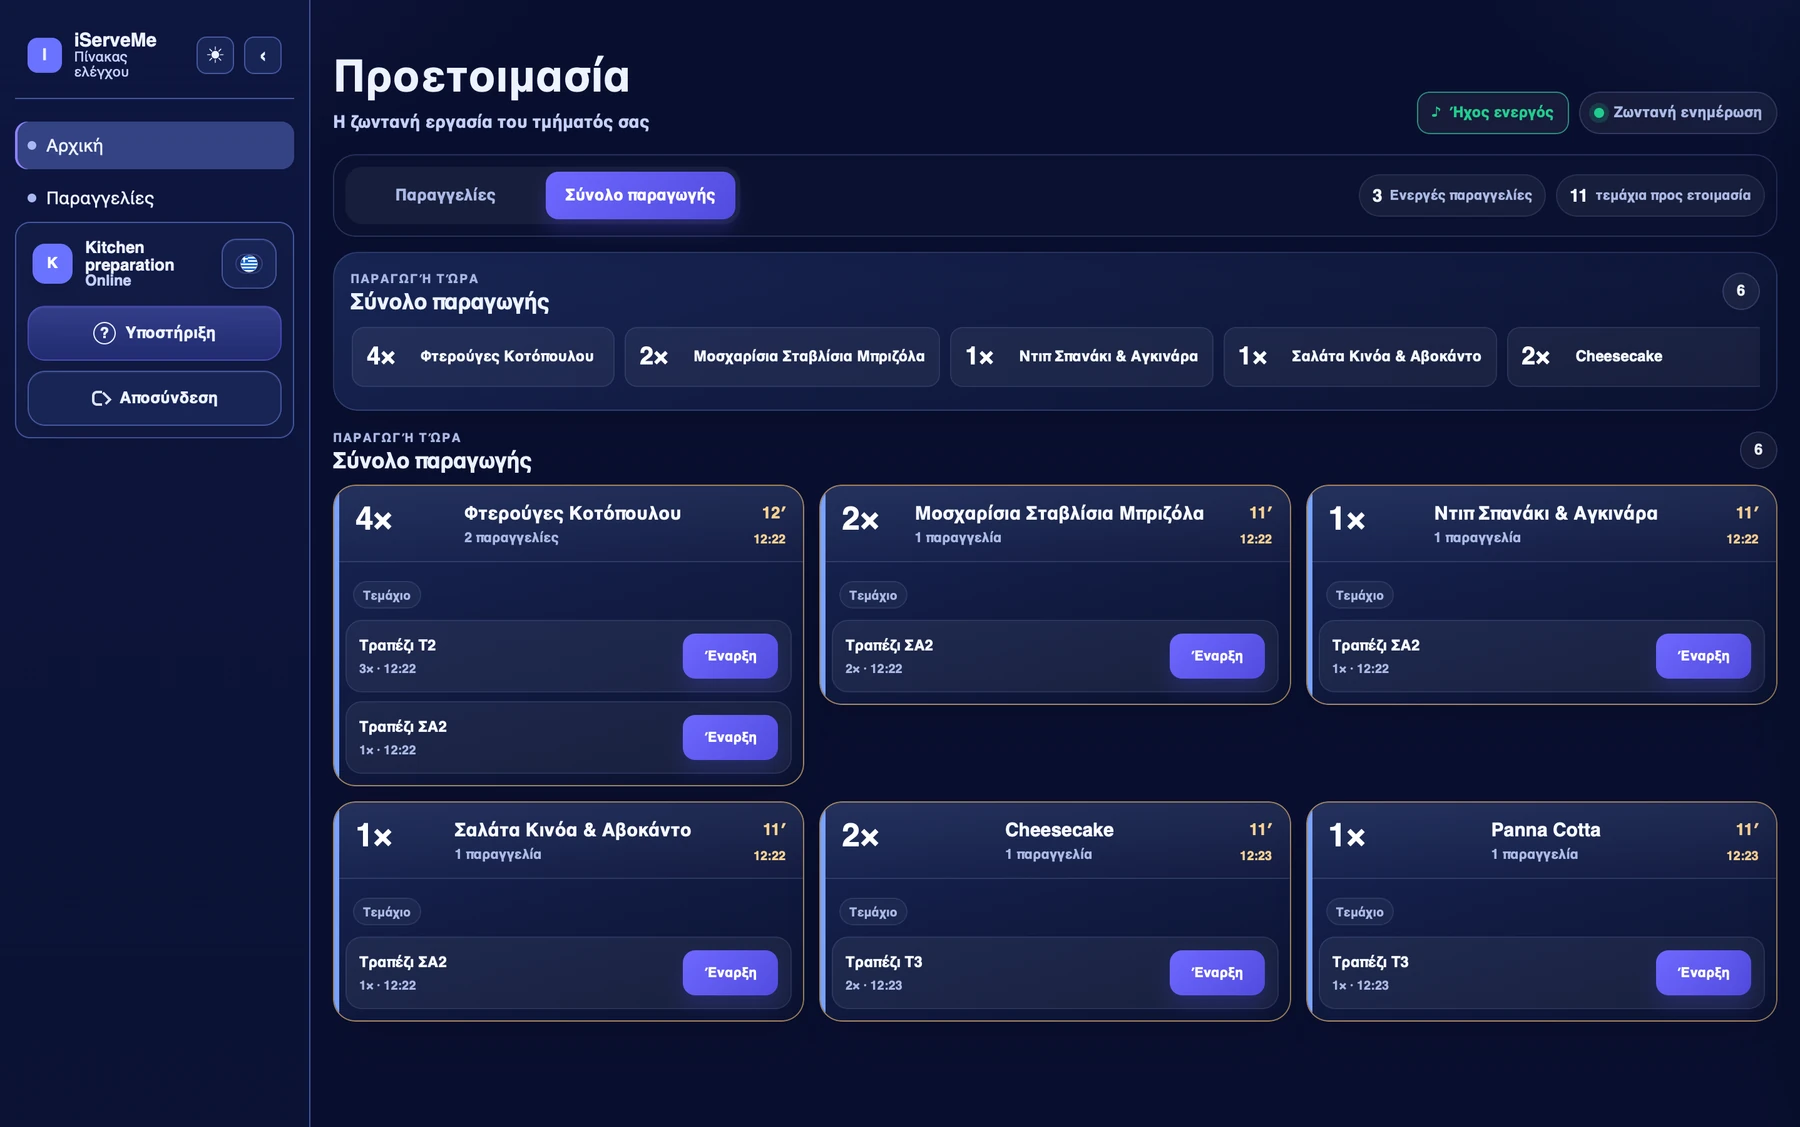This screenshot has height=1127, width=1800.
Task: Click Τεμάχιο tag in Panna Cotta card
Action: pyautogui.click(x=1359, y=913)
